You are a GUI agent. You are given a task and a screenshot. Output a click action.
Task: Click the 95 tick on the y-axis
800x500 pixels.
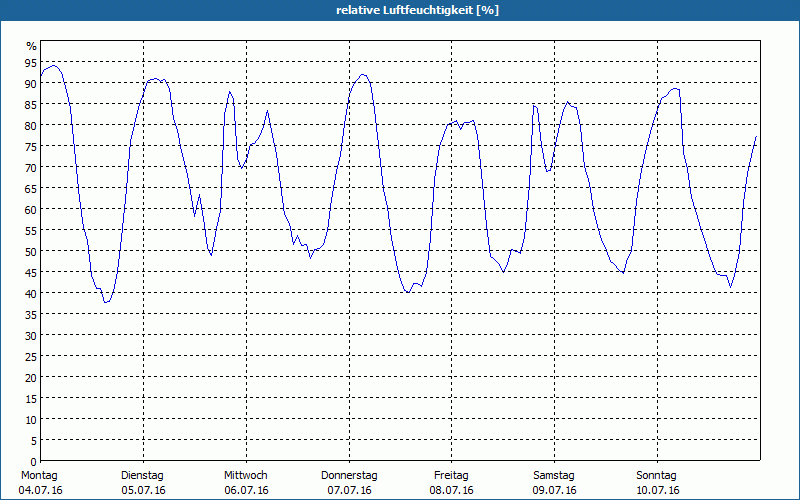30,63
